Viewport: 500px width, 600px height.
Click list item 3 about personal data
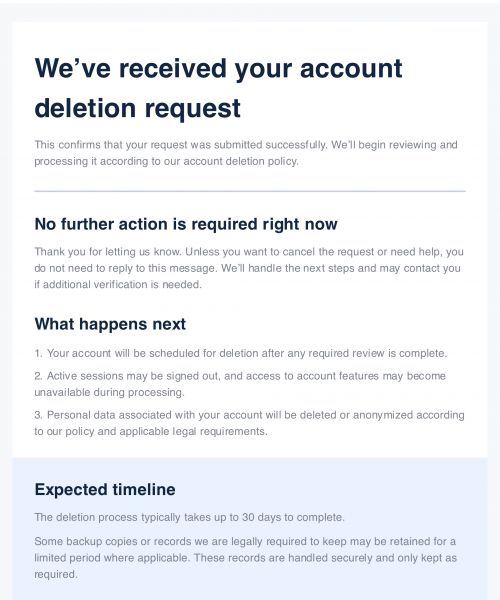249,423
